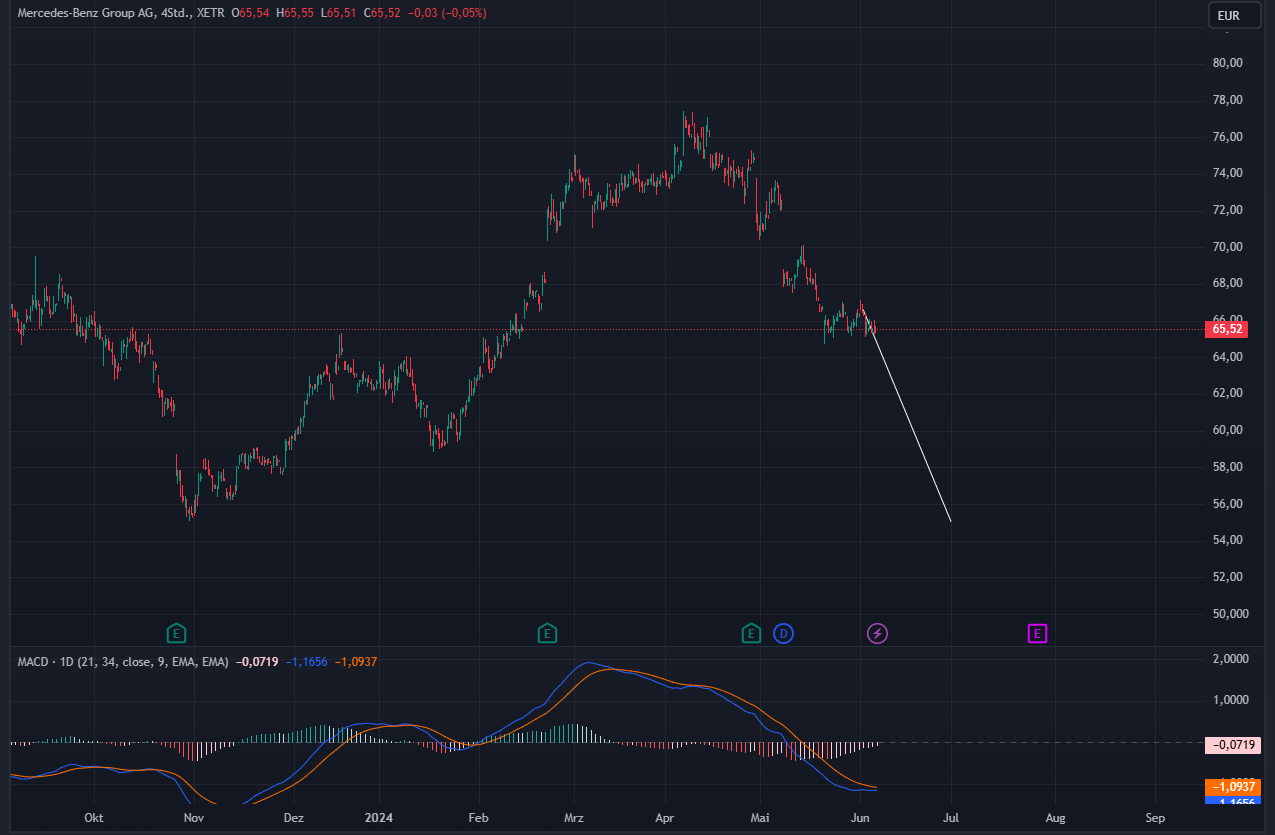Click the price change text −0,03 (−0,05%)
The width and height of the screenshot is (1275, 835).
[443, 13]
